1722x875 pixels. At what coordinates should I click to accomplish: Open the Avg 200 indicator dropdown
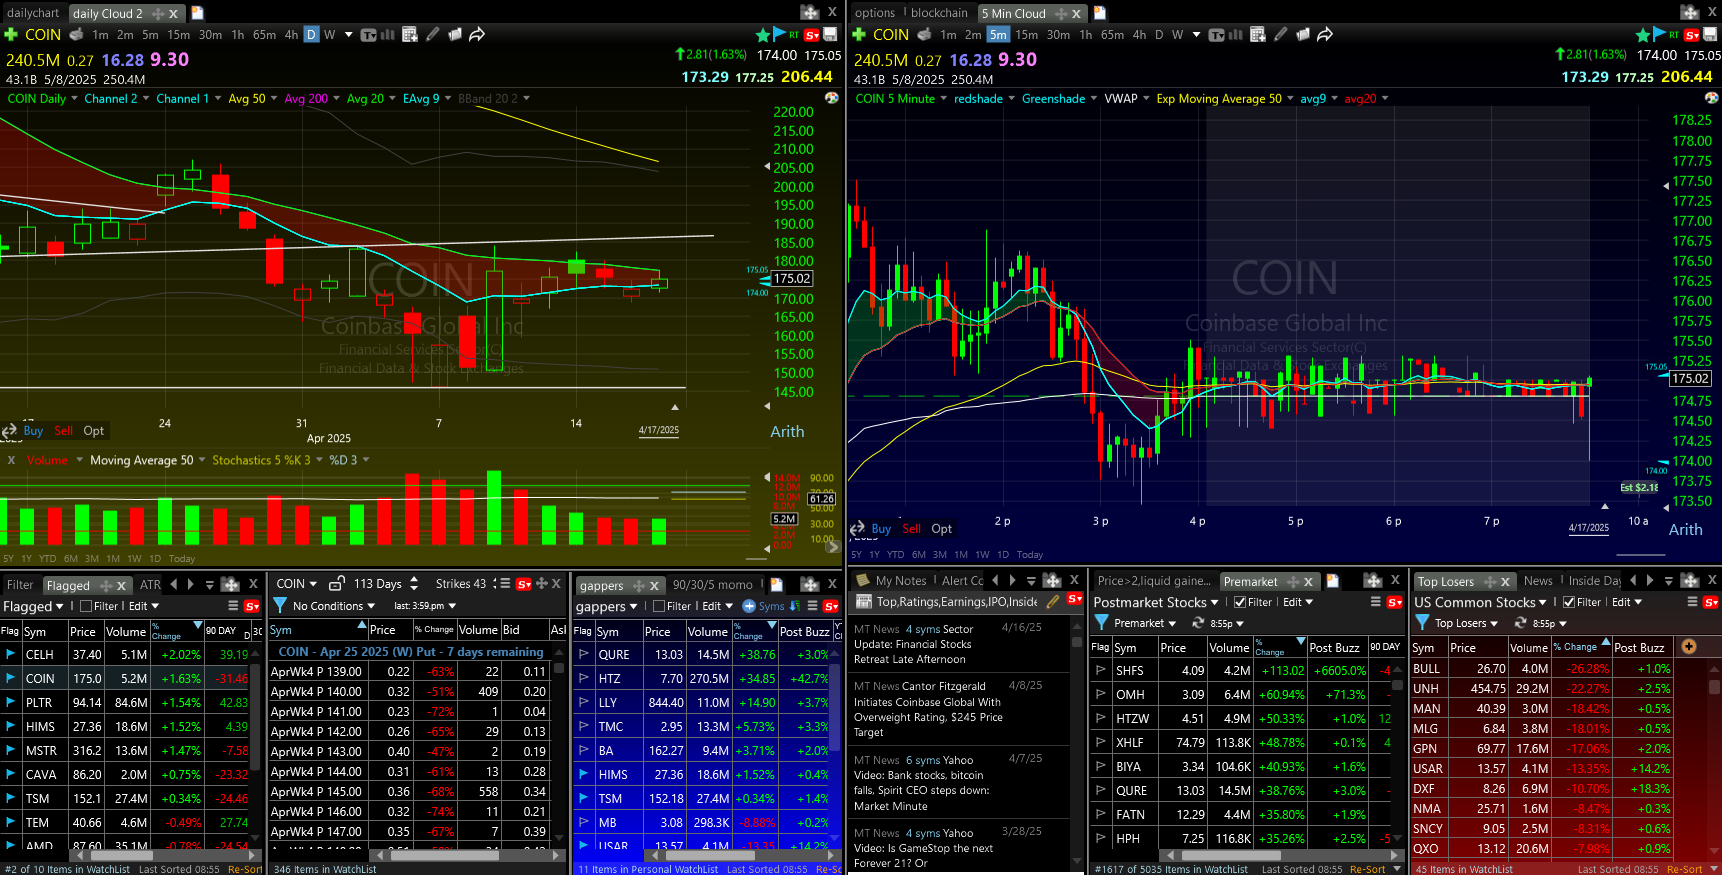point(306,99)
